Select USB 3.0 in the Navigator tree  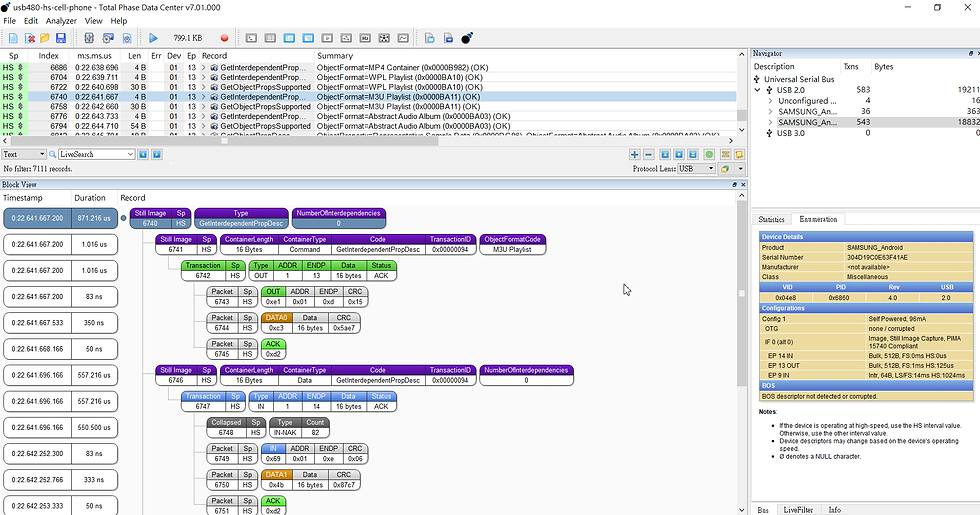pyautogui.click(x=791, y=132)
